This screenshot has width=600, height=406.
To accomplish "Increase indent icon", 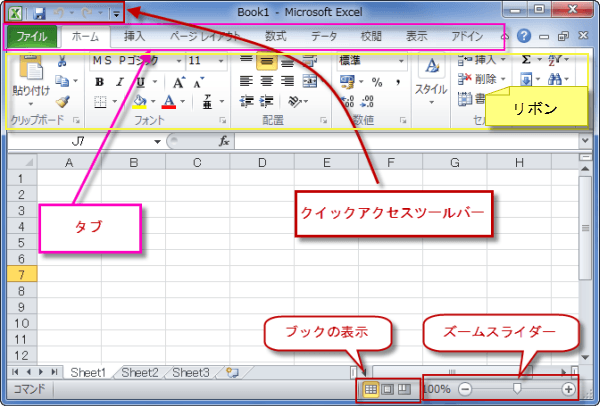I will 266,101.
